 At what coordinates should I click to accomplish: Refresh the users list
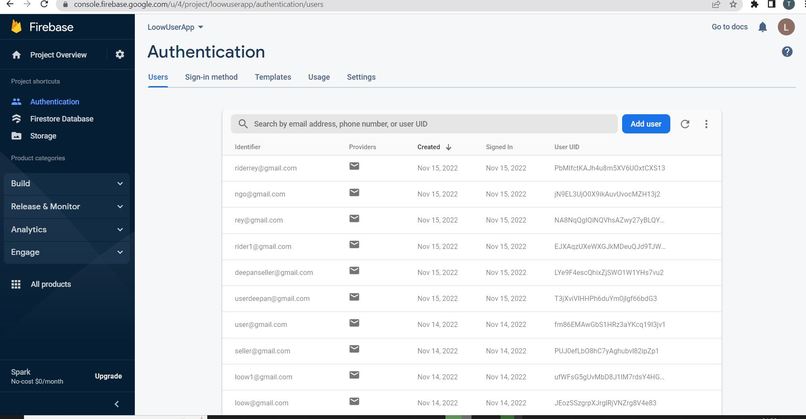click(685, 124)
